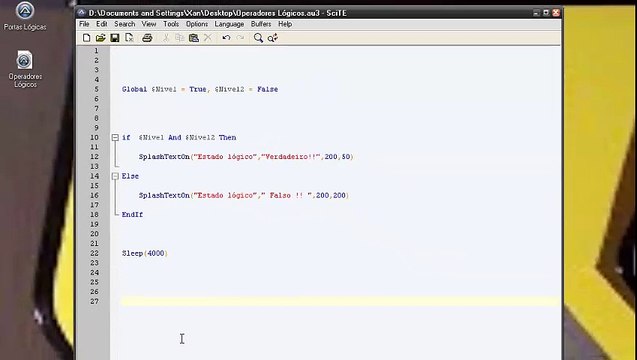Viewport: 637px width, 360px height.
Task: Copy selection using the Copy toolbar icon
Action: pyautogui.click(x=180, y=38)
